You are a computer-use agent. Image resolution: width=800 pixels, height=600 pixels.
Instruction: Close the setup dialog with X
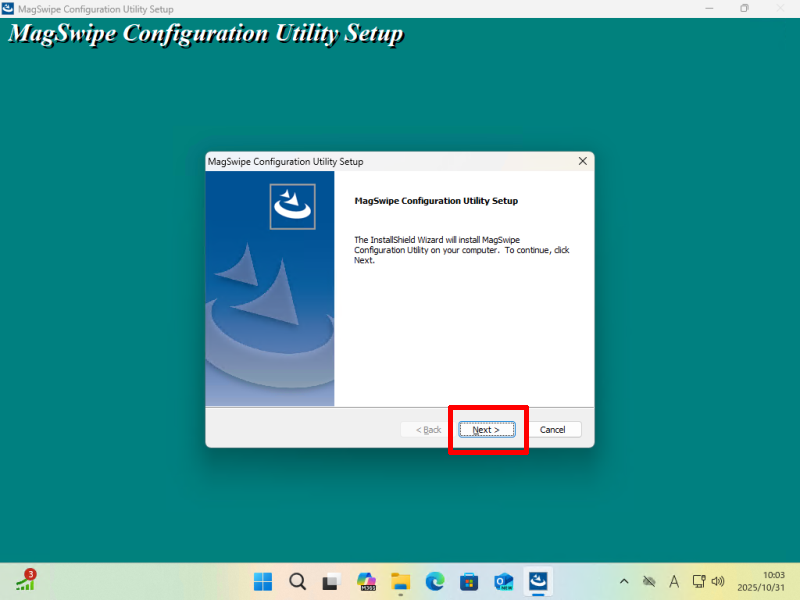[582, 161]
